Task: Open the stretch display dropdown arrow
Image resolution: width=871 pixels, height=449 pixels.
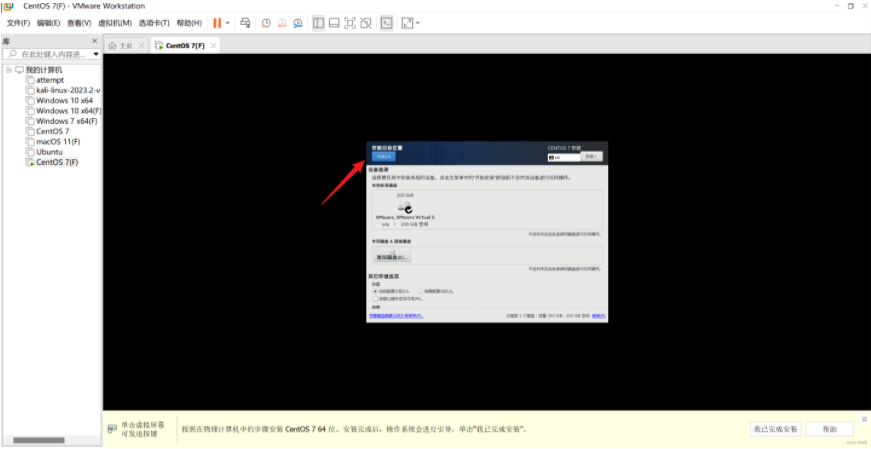Action: (x=418, y=23)
